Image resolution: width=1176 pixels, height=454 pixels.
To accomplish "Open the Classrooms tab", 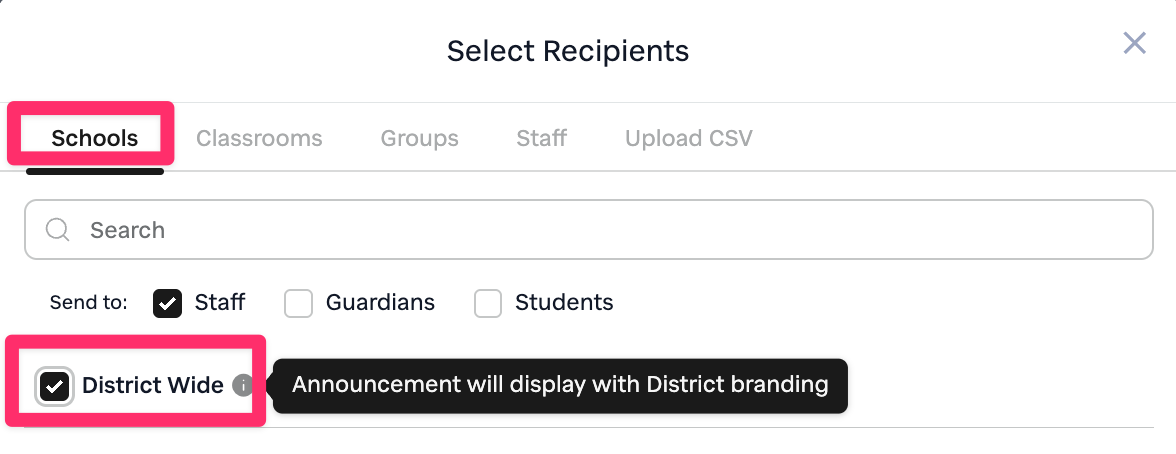I will pos(259,138).
